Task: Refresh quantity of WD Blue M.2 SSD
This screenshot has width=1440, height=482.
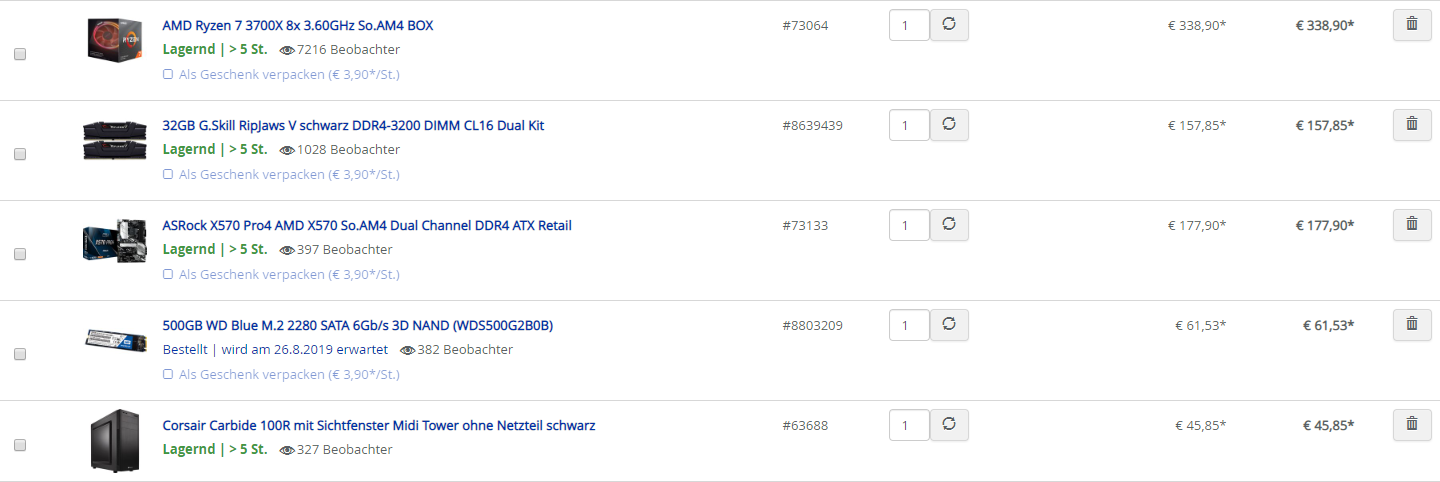Action: (x=949, y=325)
